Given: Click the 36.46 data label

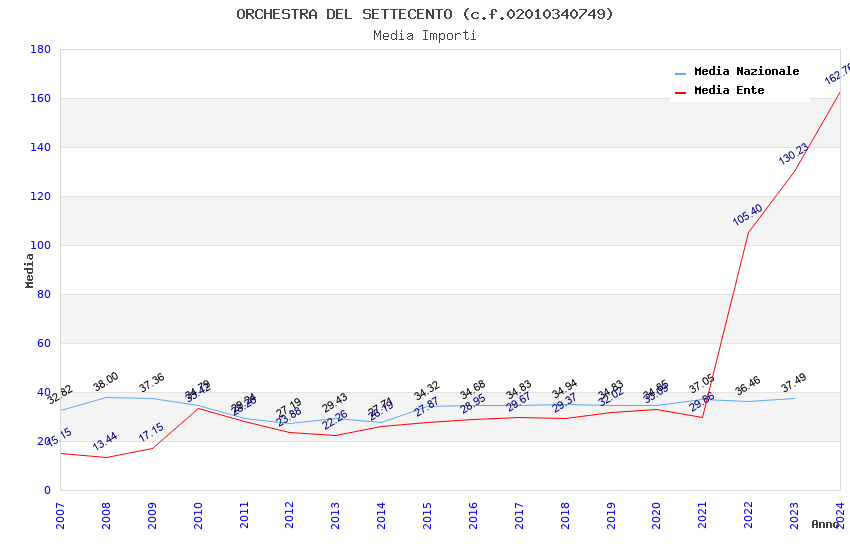Looking at the screenshot, I should coord(748,385).
